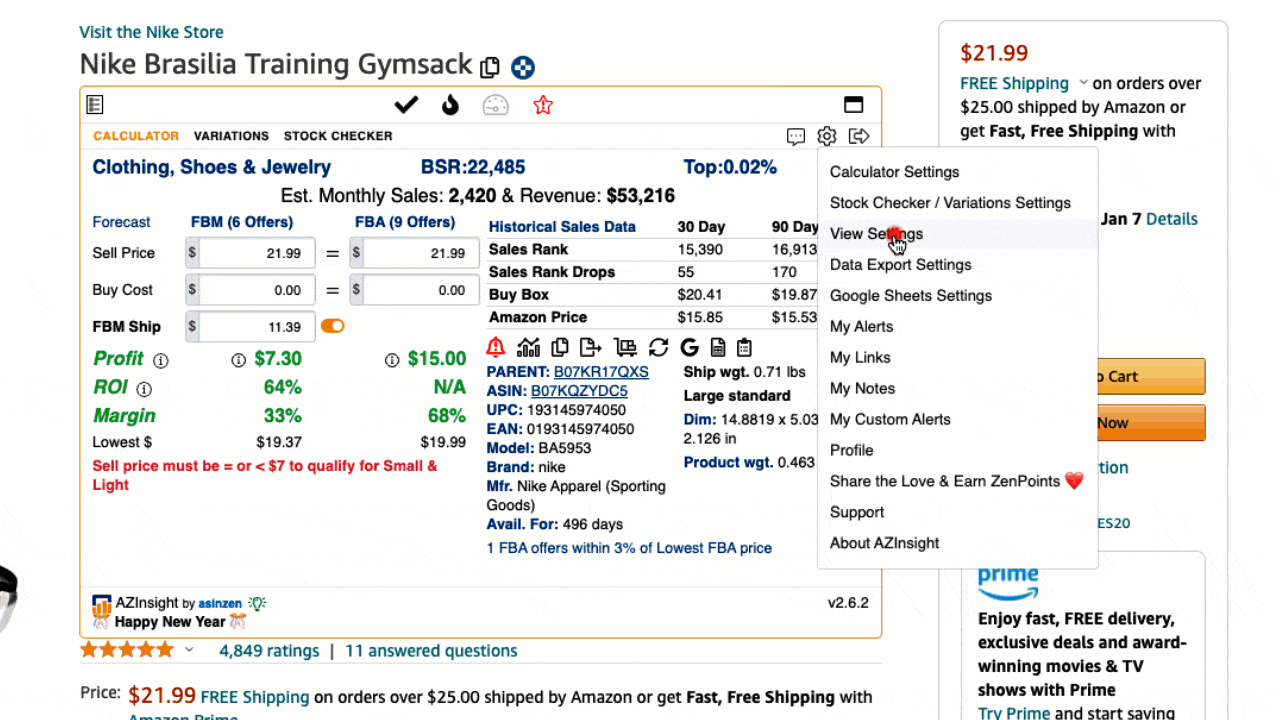Viewport: 1280px width, 720px height.
Task: Click the Try Prime link
Action: (1014, 713)
